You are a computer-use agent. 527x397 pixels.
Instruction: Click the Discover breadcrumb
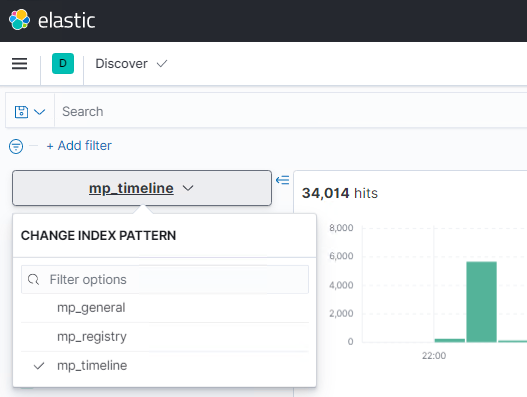[x=121, y=64]
